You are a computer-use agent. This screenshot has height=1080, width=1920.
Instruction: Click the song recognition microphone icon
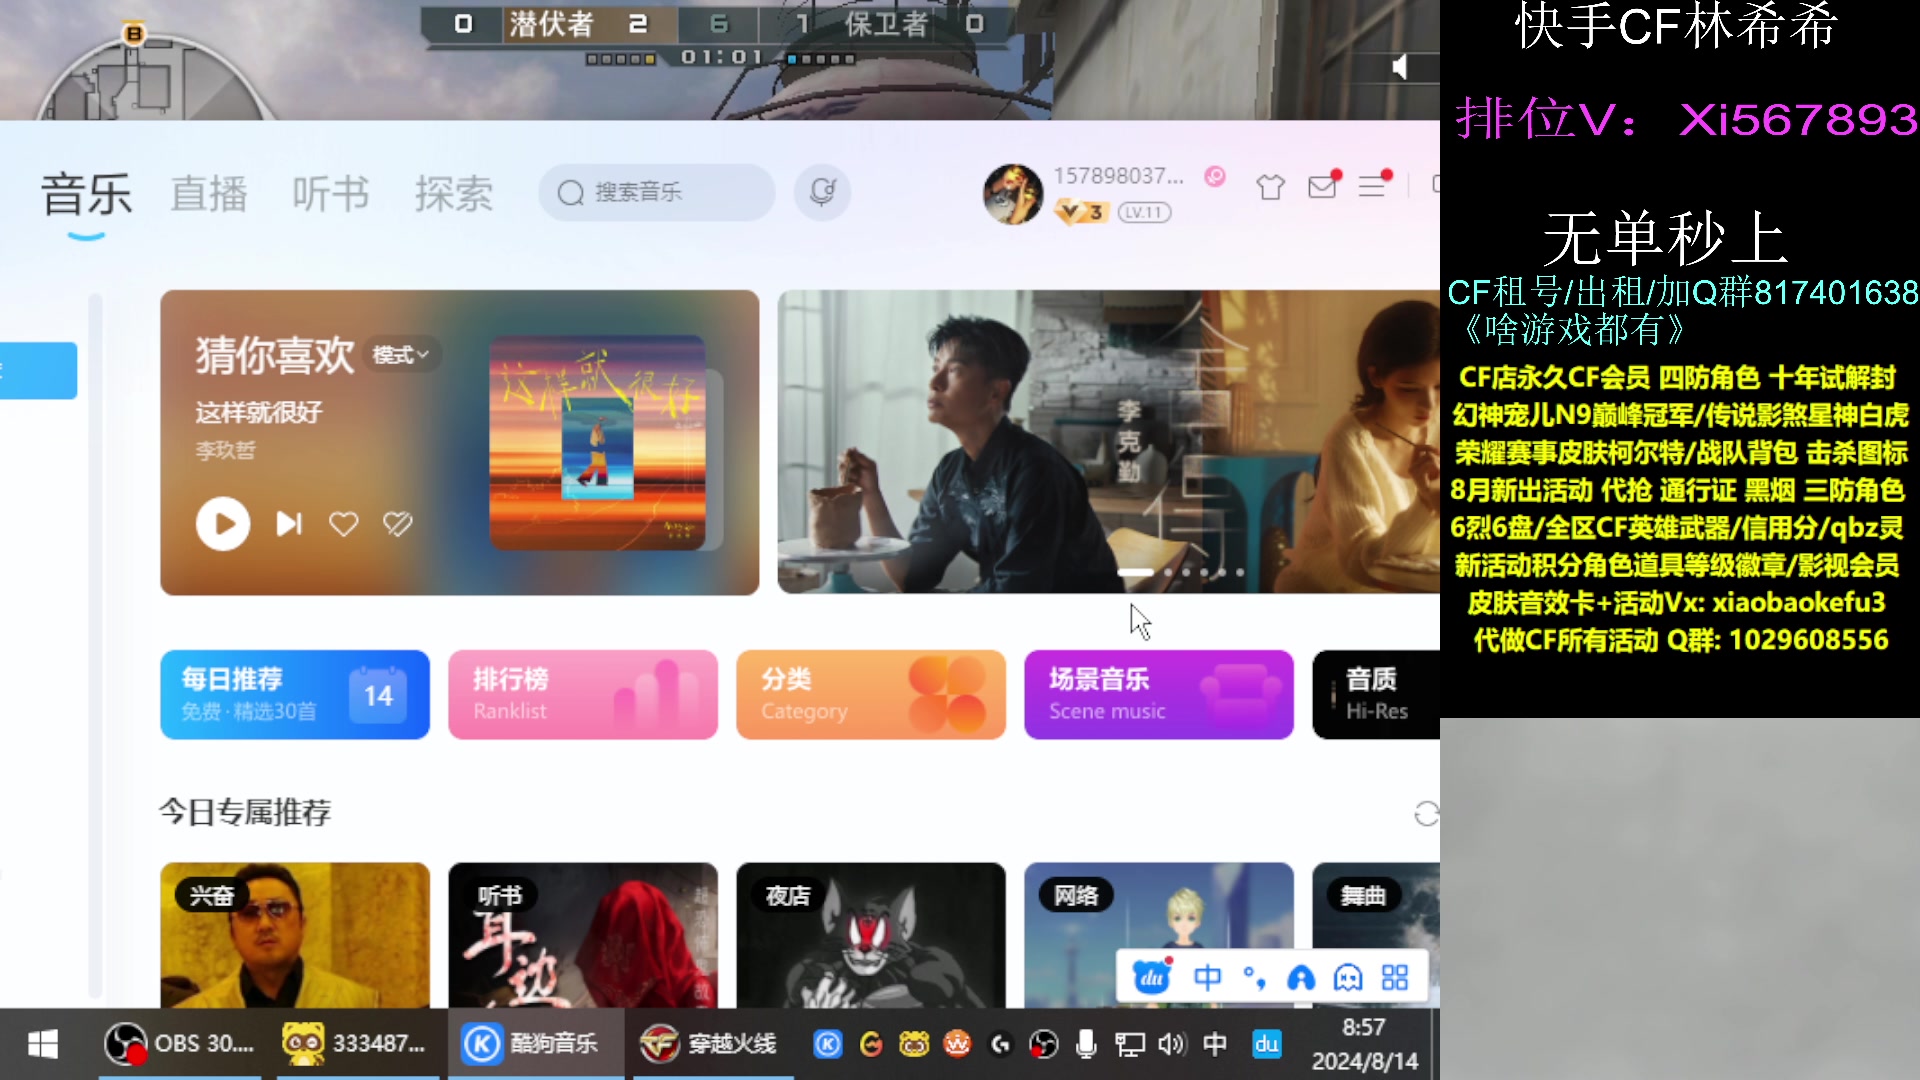tap(822, 192)
